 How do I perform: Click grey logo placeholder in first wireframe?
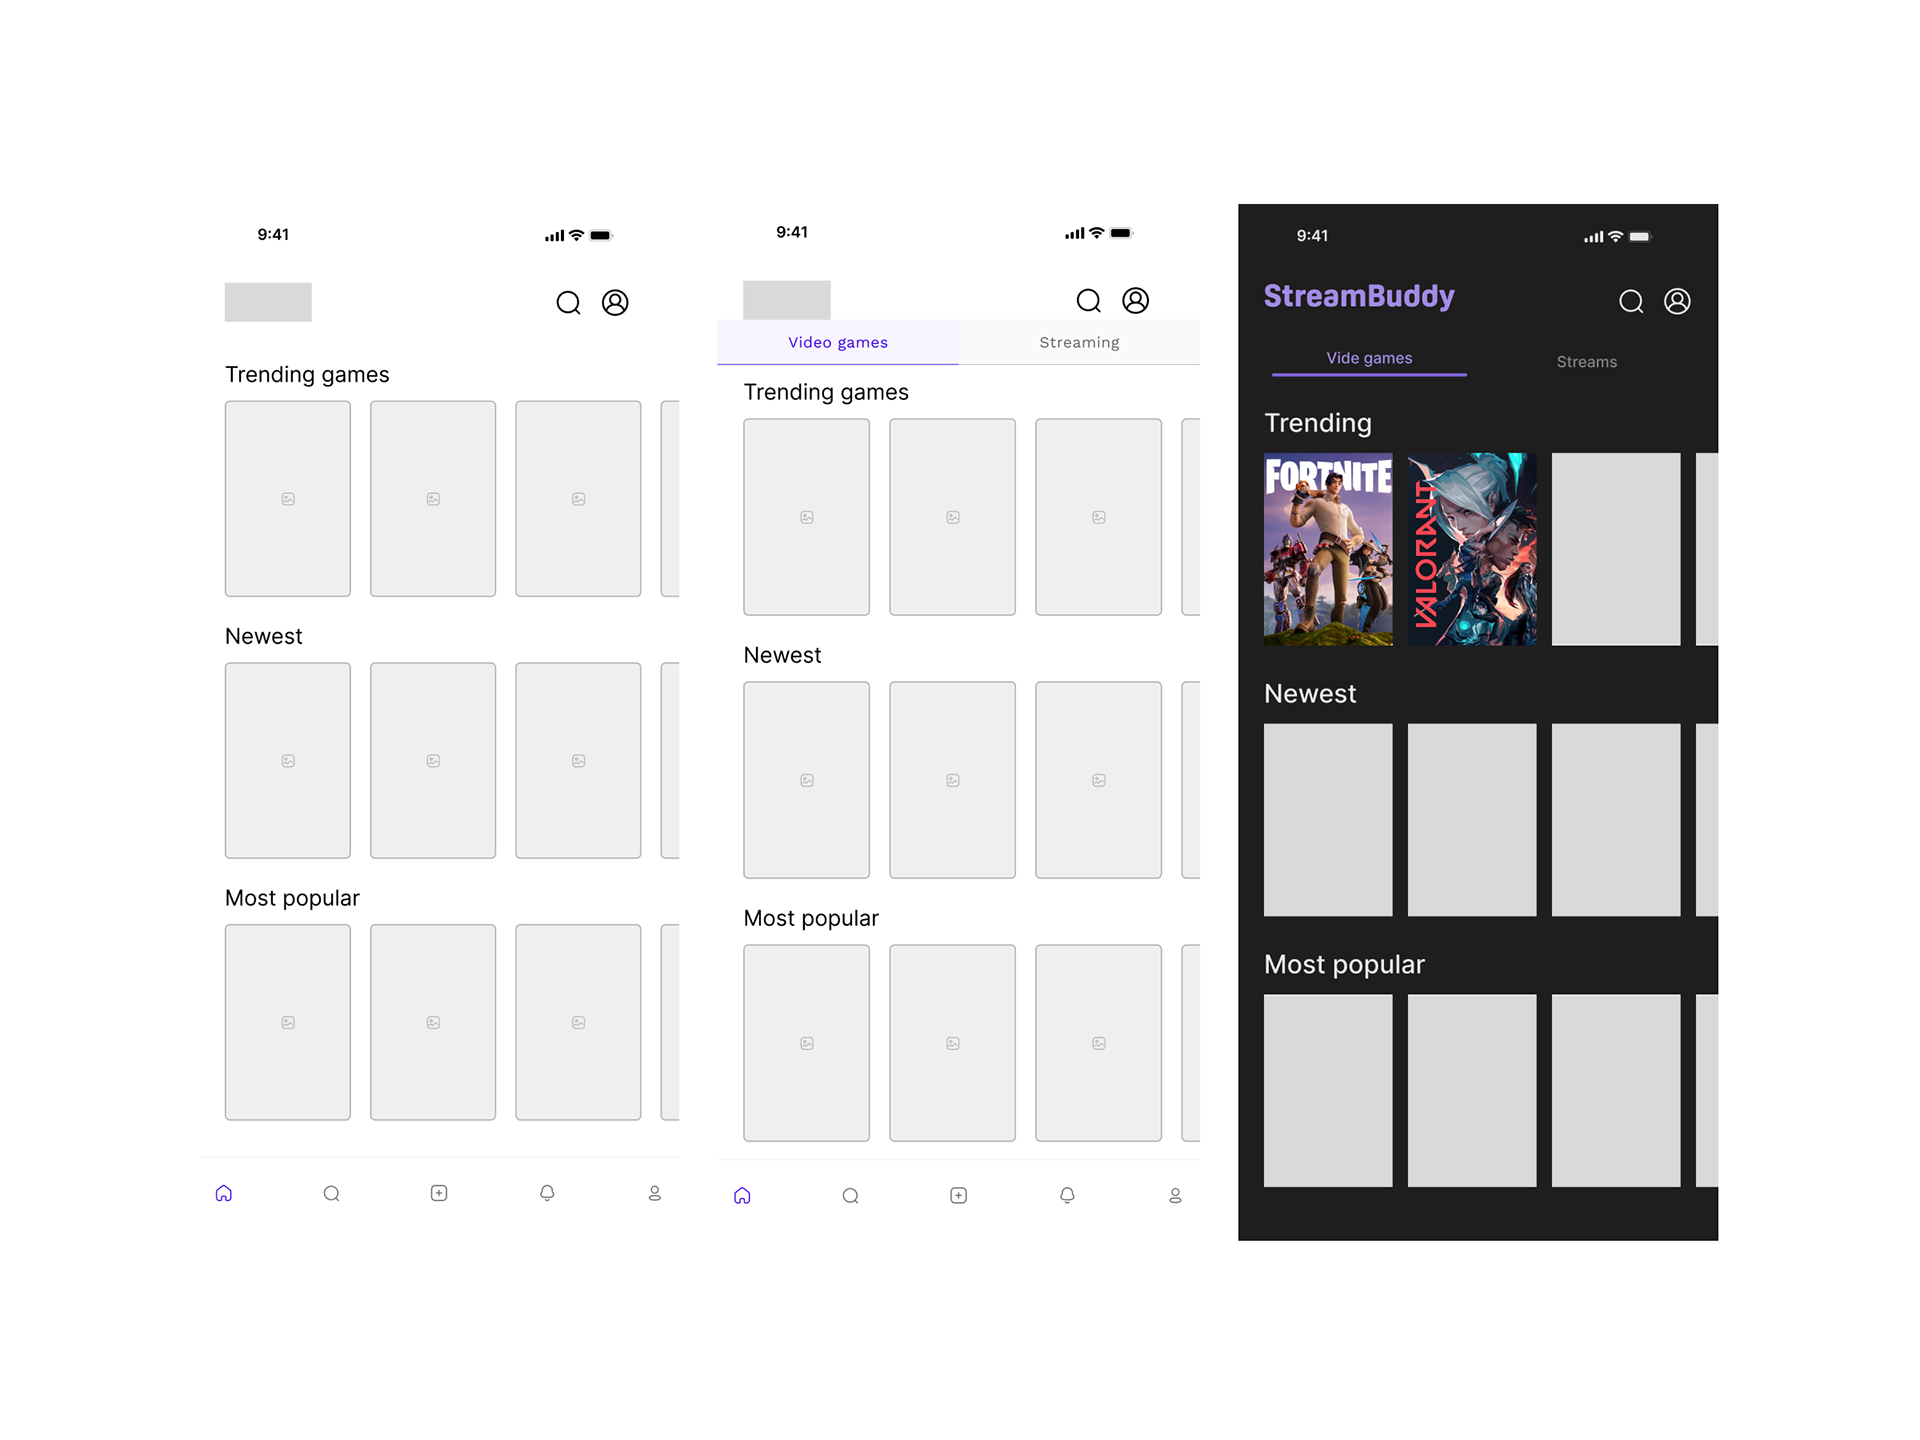(x=268, y=302)
